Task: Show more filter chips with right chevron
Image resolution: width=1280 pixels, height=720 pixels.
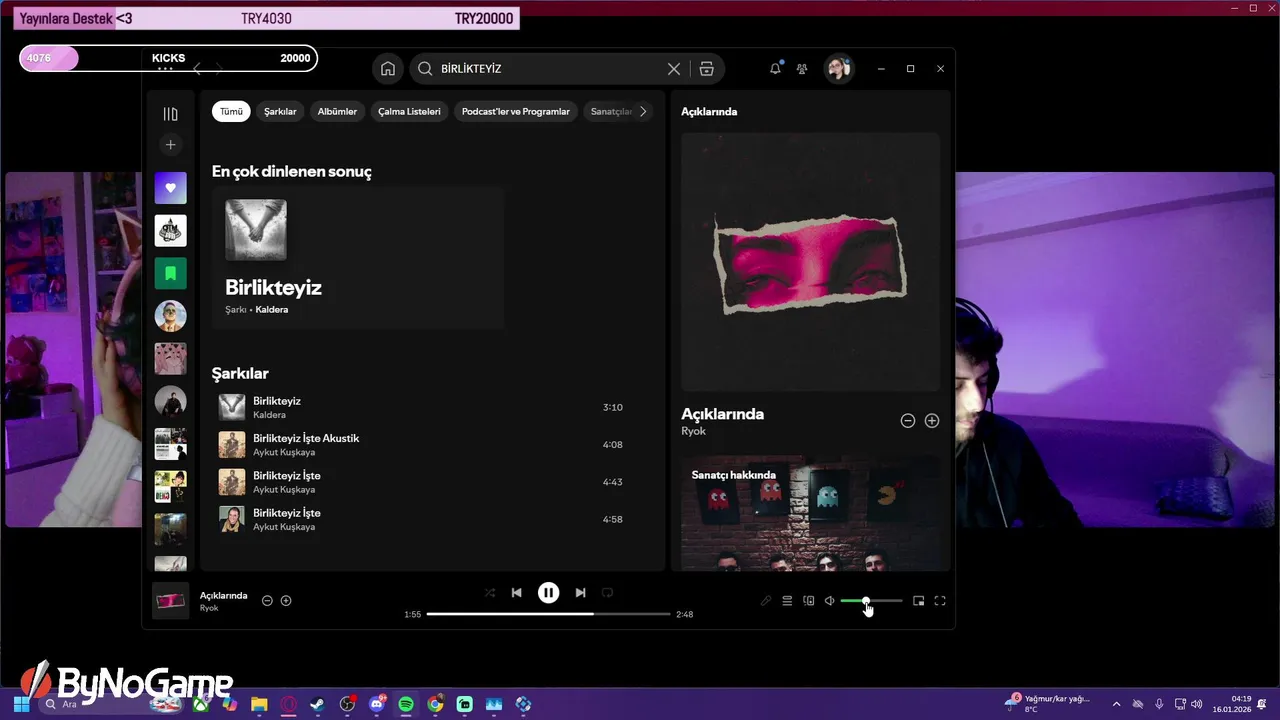Action: point(643,111)
